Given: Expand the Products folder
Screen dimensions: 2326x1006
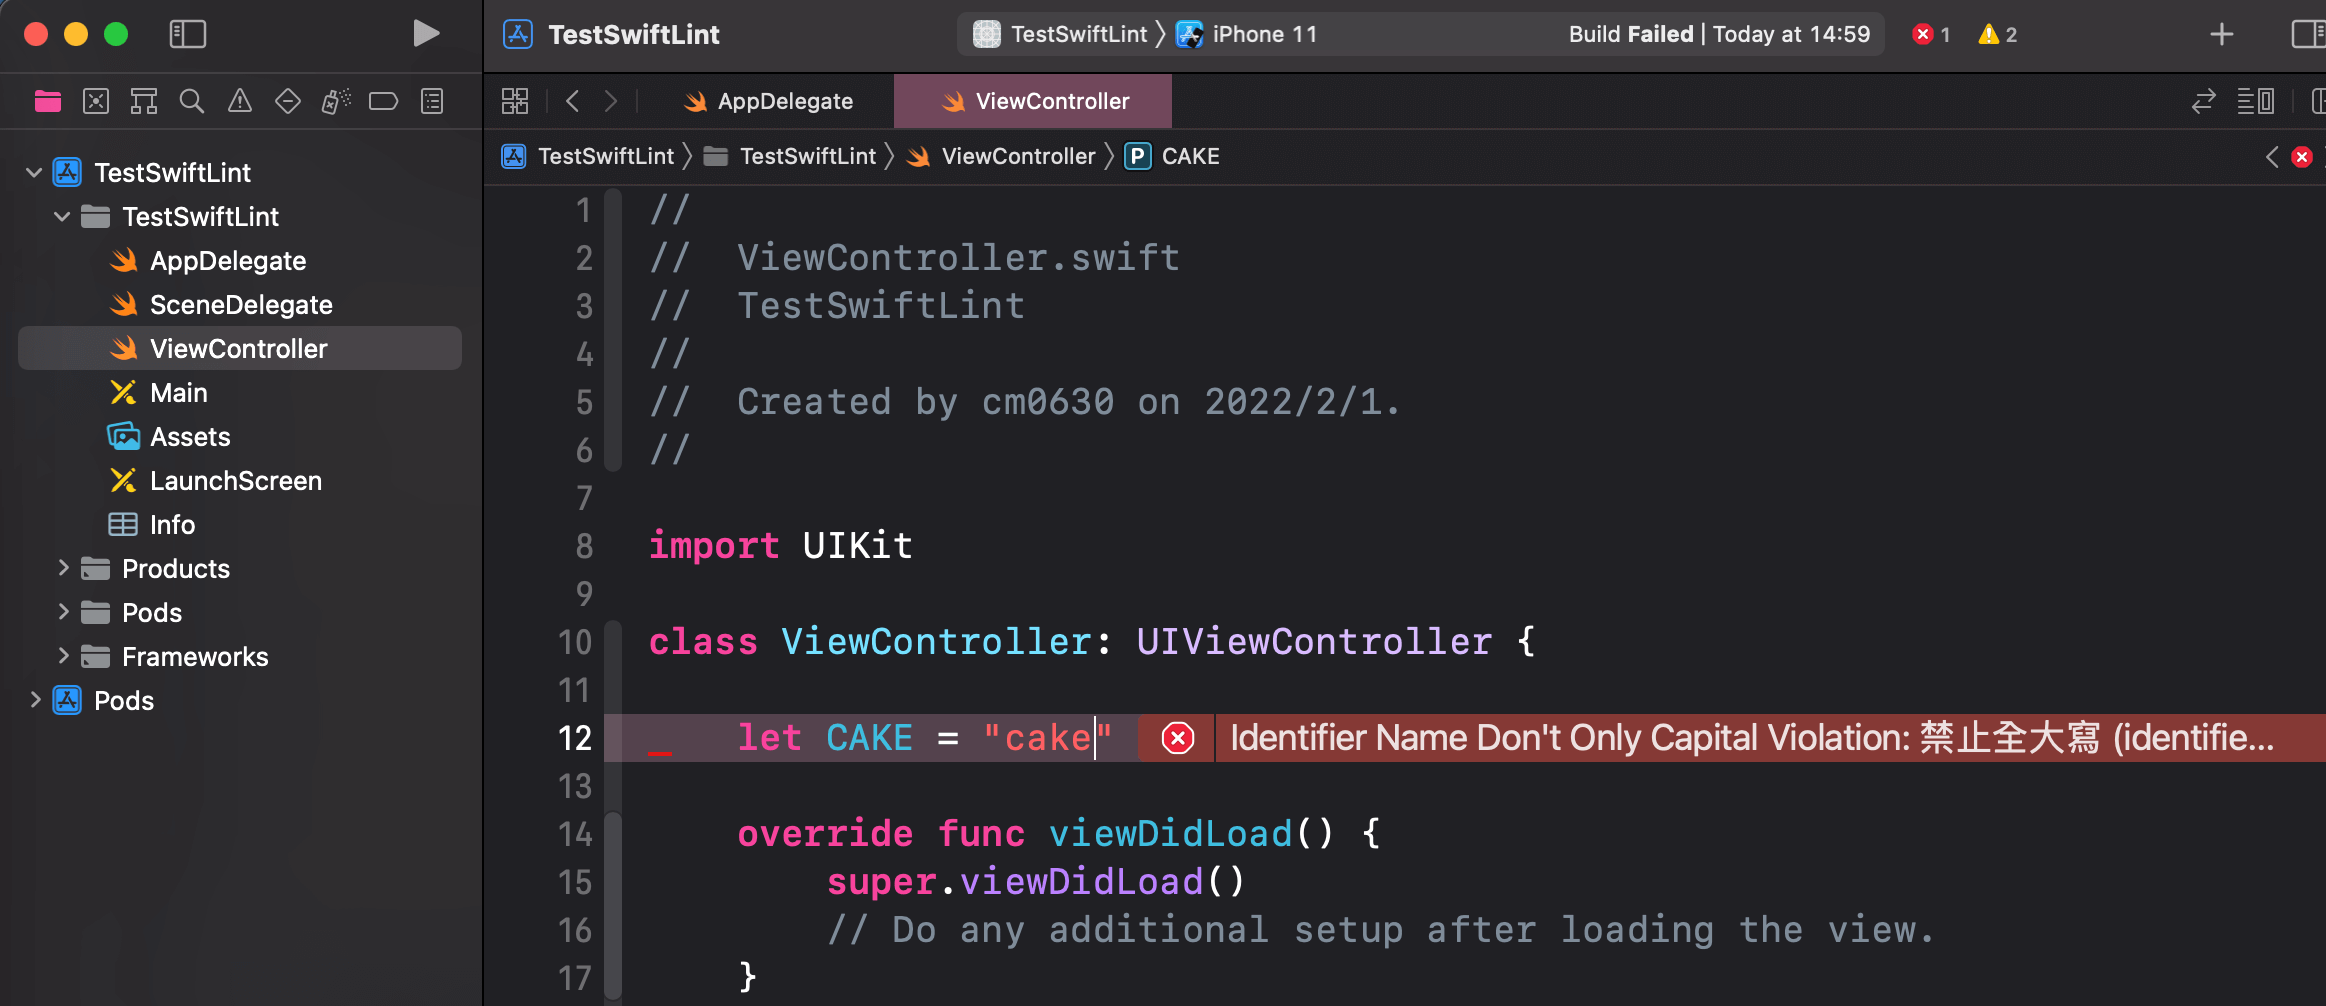Looking at the screenshot, I should 63,568.
